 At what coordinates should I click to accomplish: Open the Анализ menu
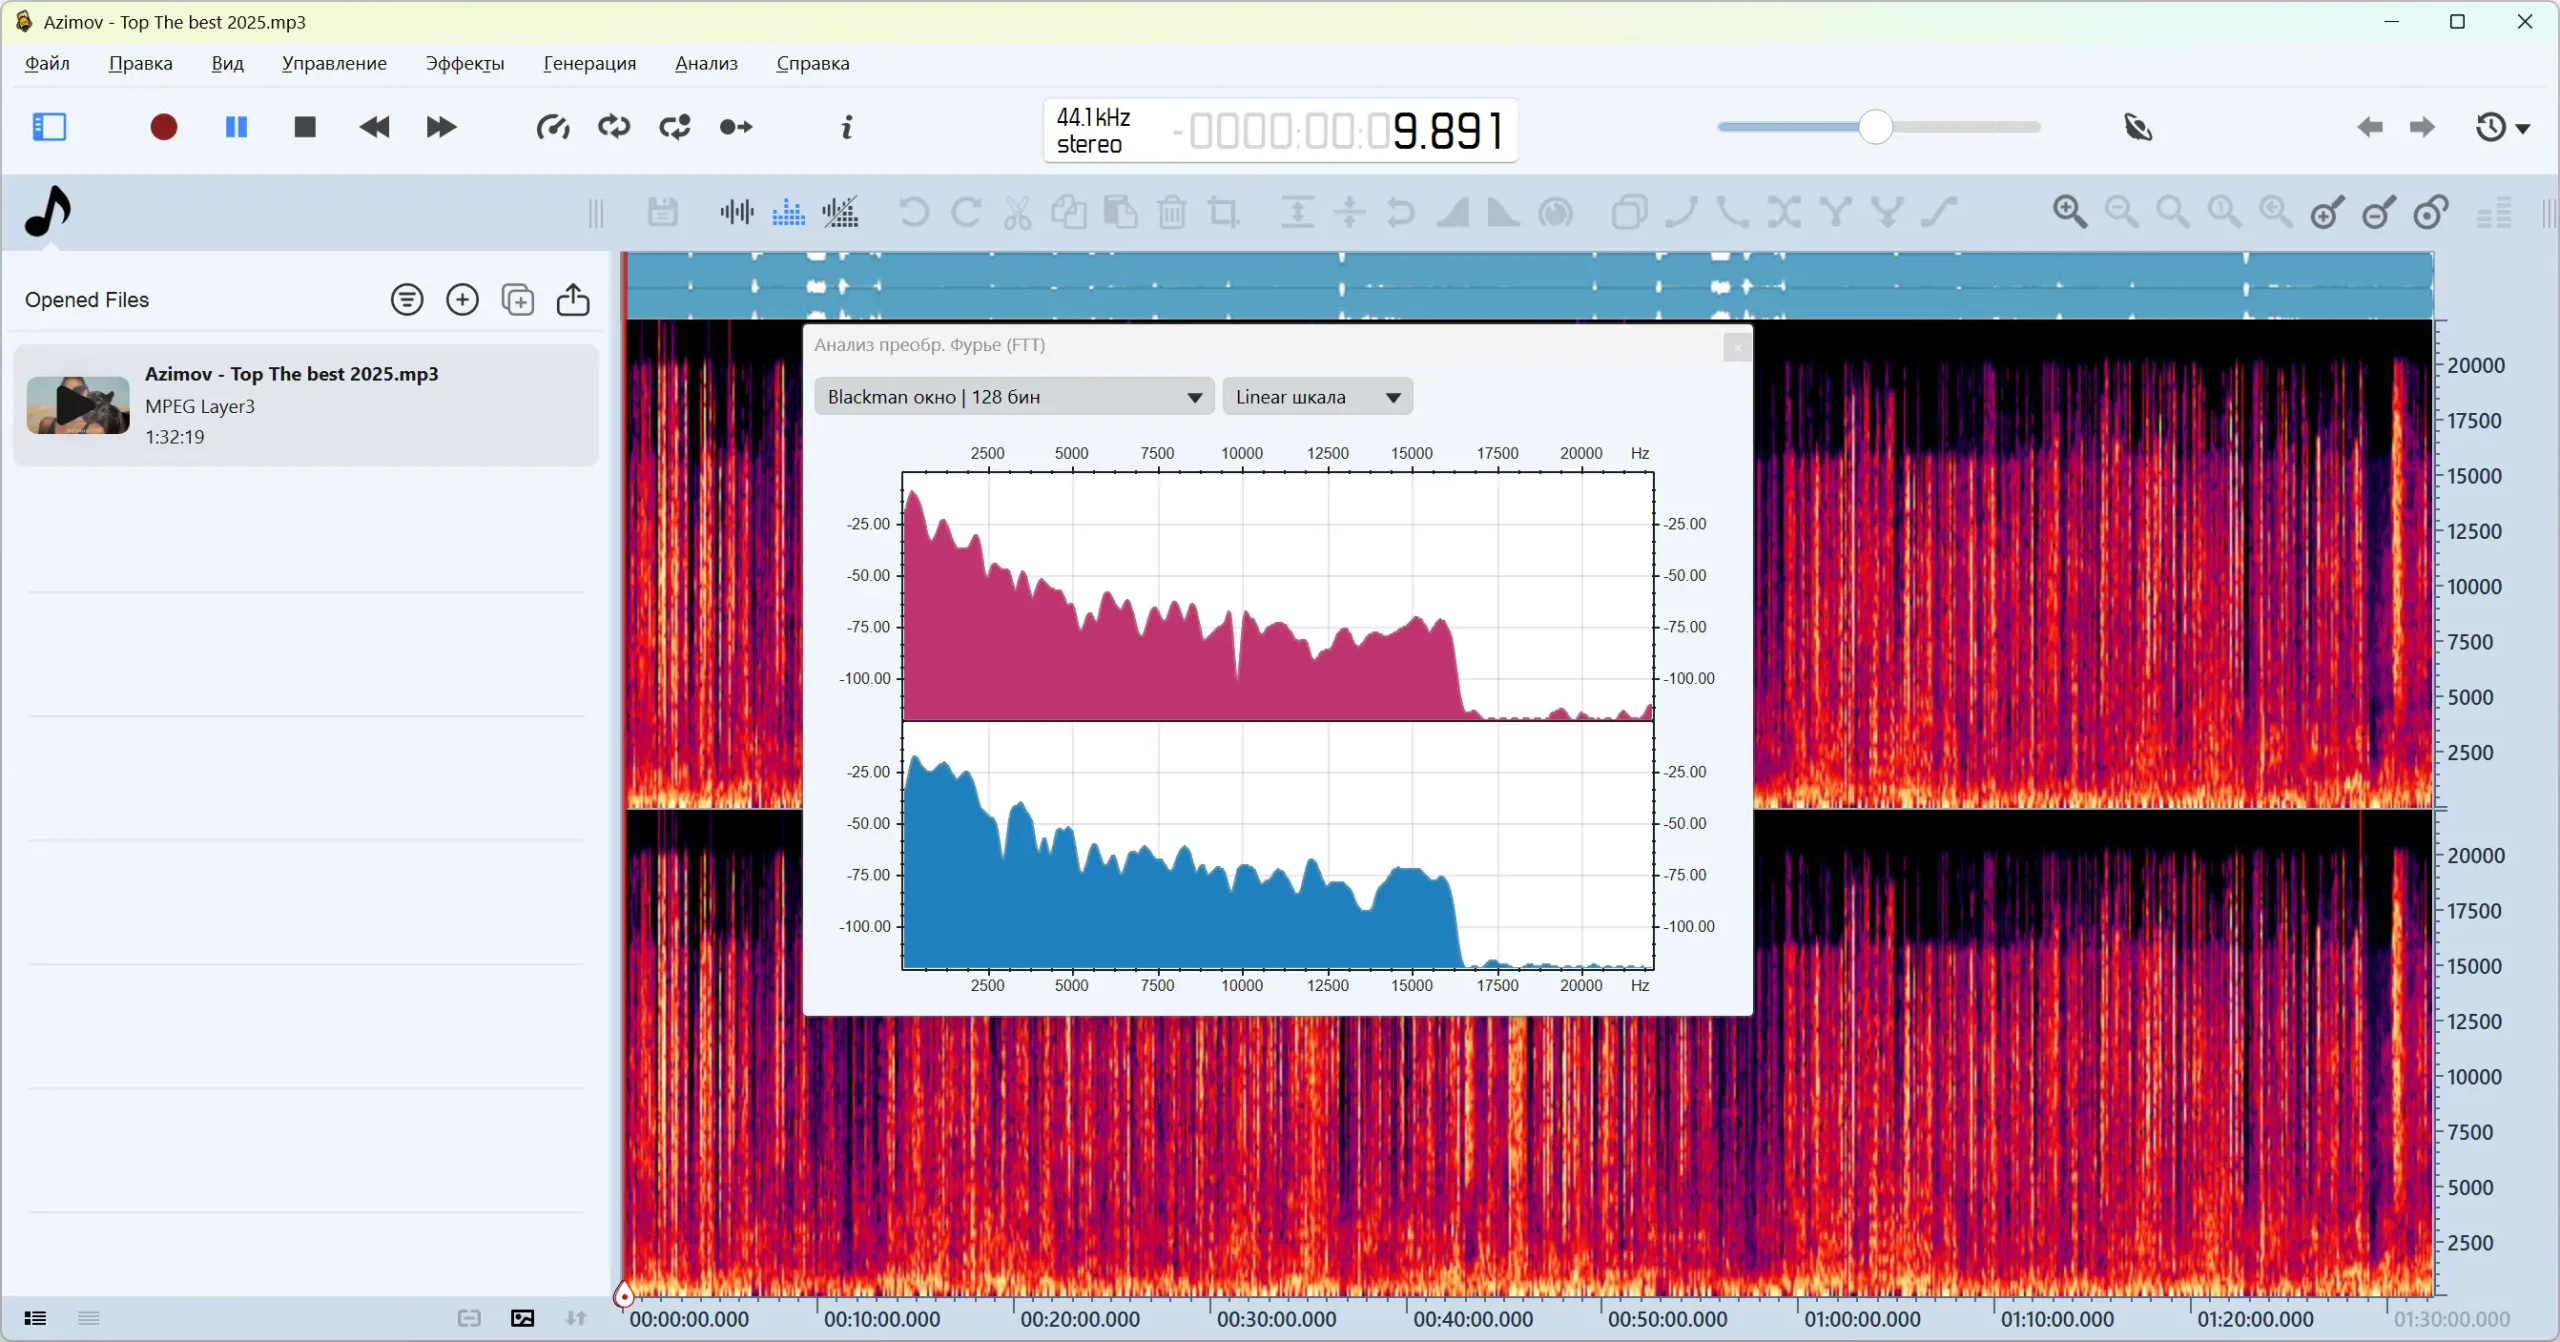coord(706,63)
